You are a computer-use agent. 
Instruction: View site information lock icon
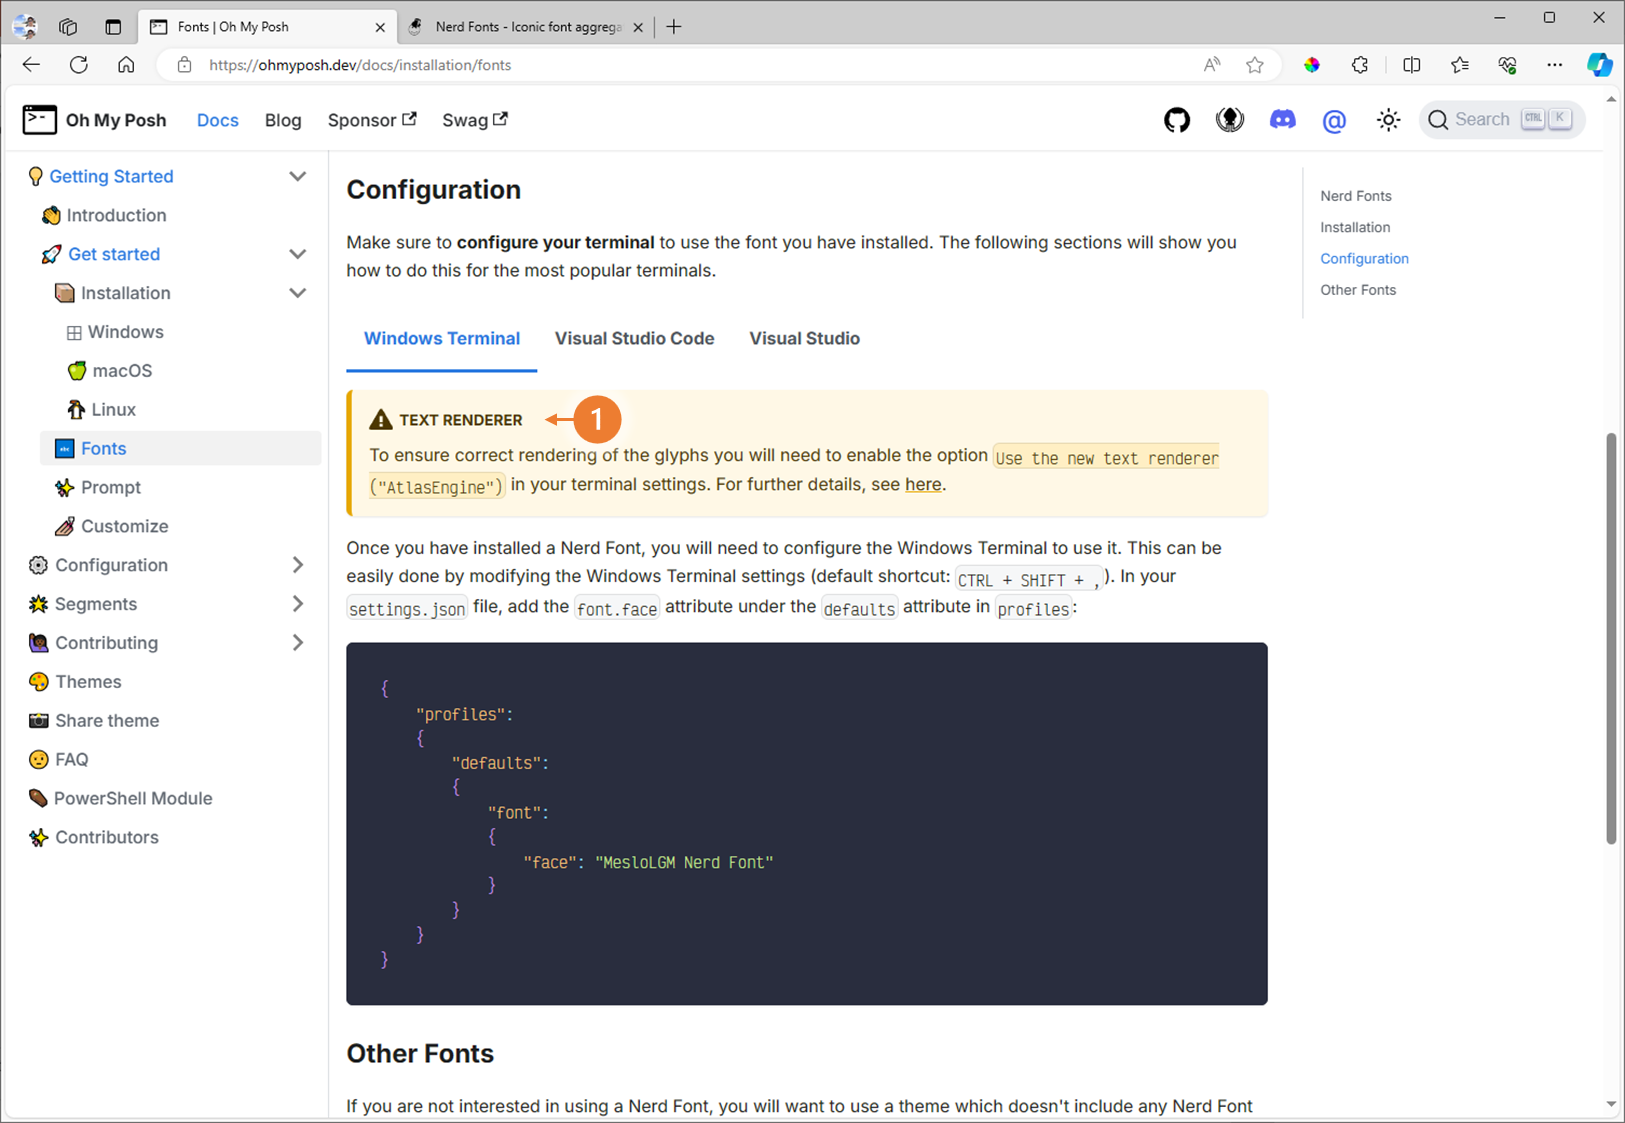click(x=184, y=65)
